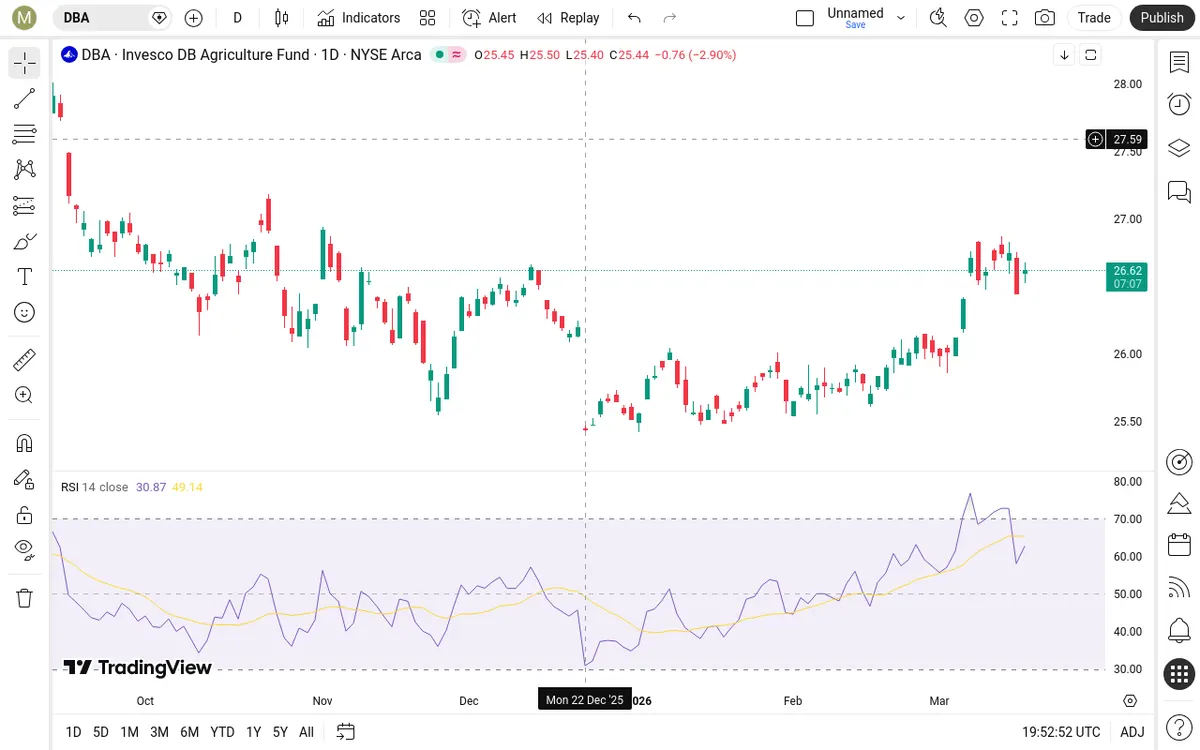The width and height of the screenshot is (1200, 750).
Task: Open the go to date calendar
Action: [x=346, y=732]
